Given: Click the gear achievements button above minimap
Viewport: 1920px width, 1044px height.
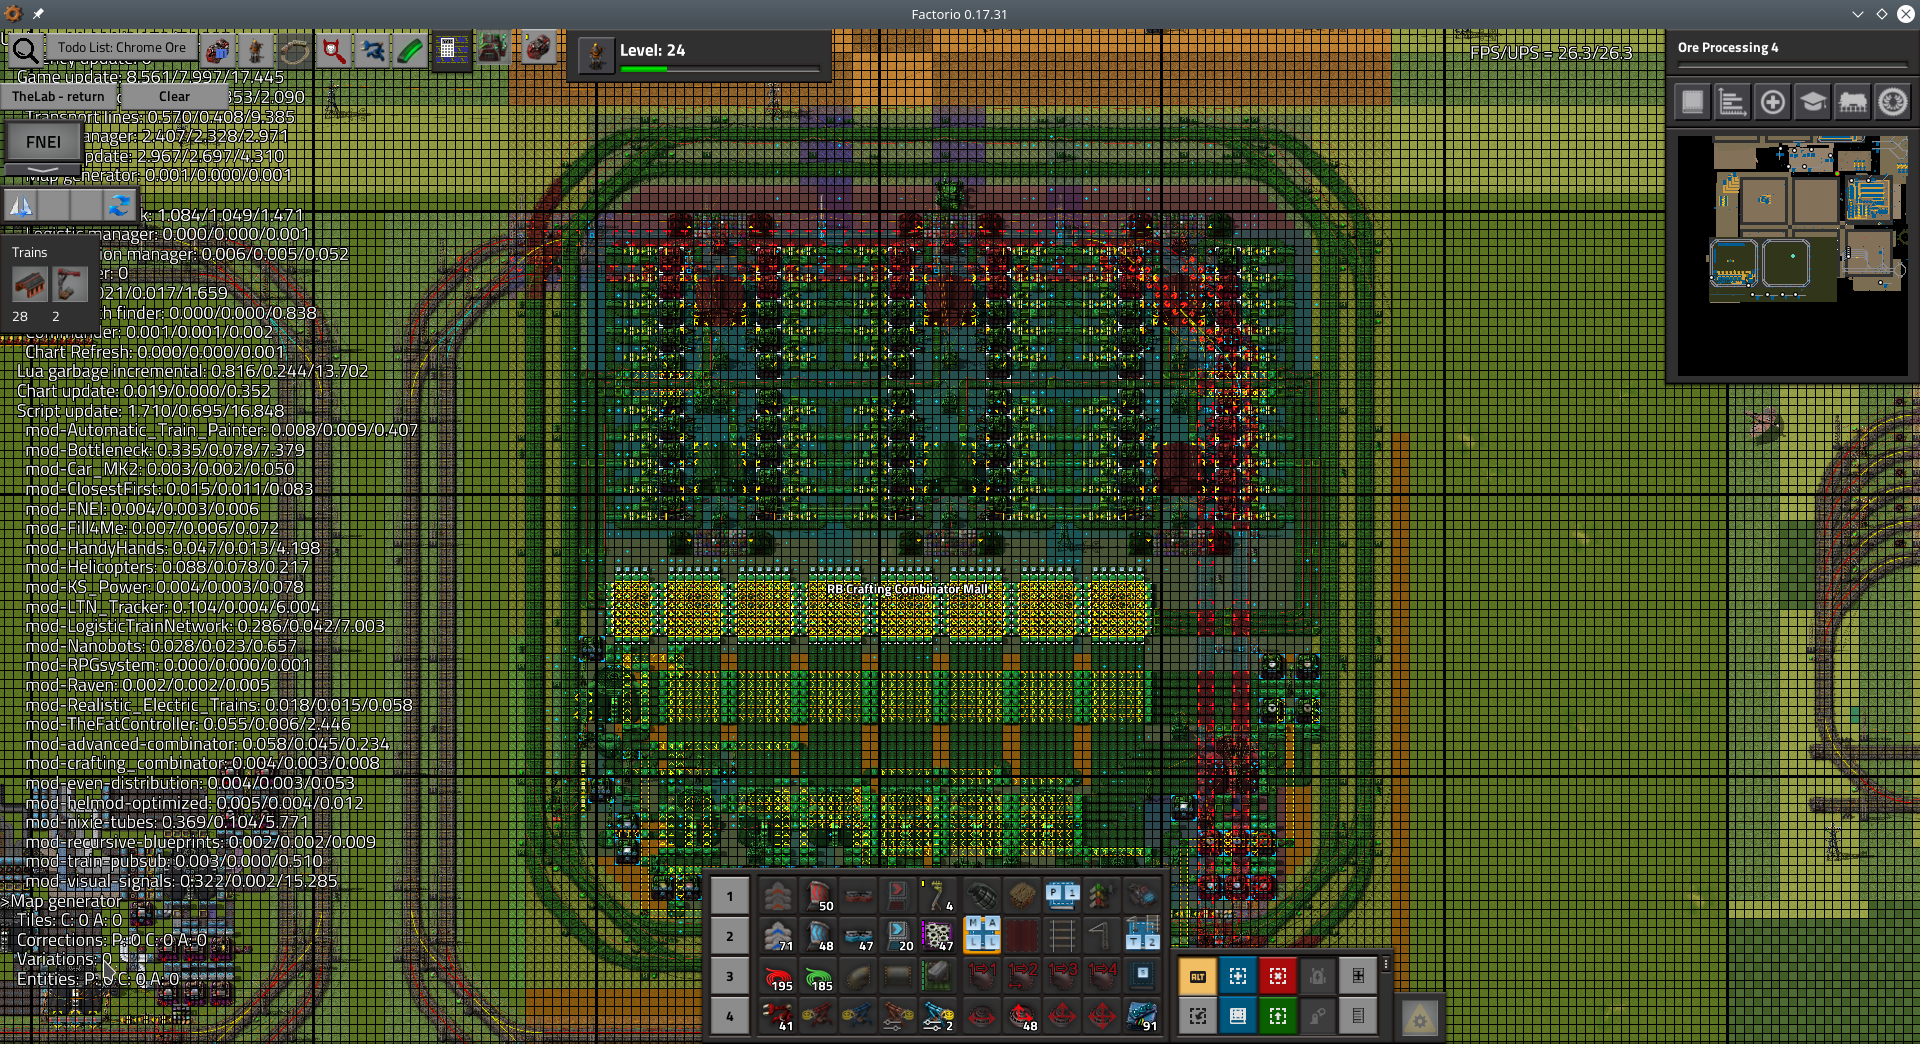Looking at the screenshot, I should [x=1892, y=102].
